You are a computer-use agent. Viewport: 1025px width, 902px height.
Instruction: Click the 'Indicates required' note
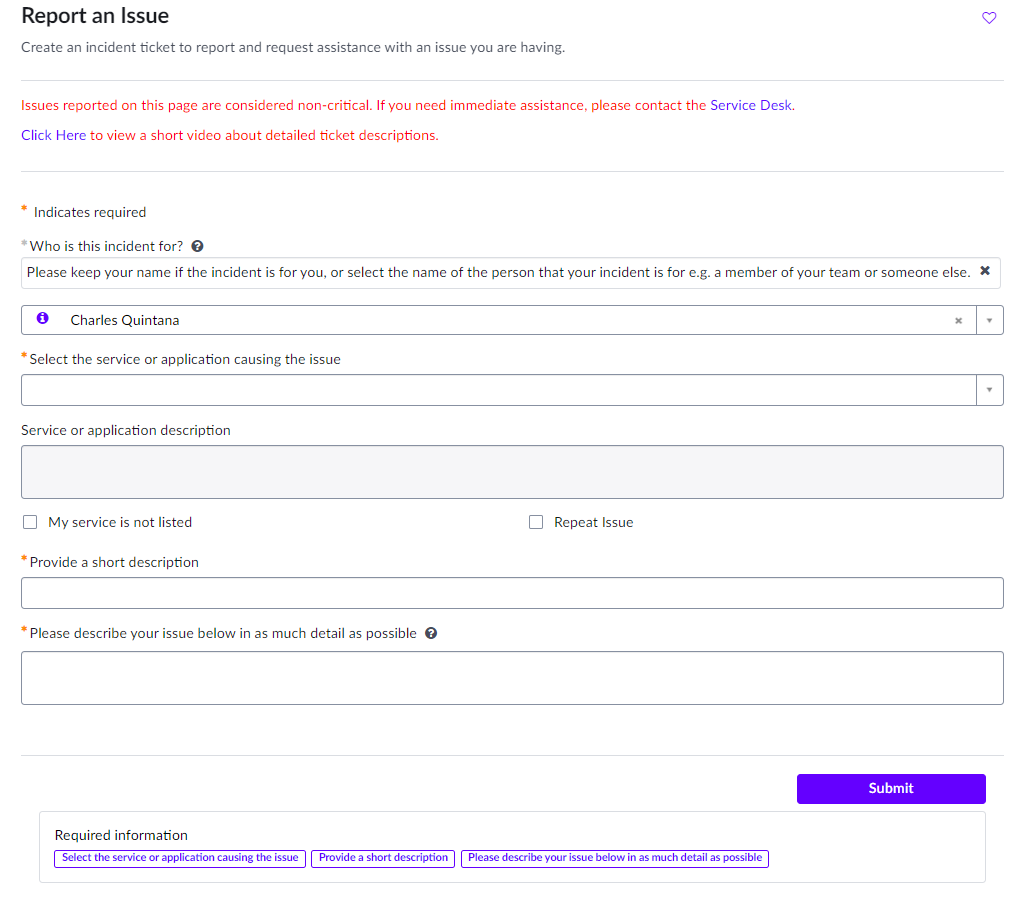(90, 212)
